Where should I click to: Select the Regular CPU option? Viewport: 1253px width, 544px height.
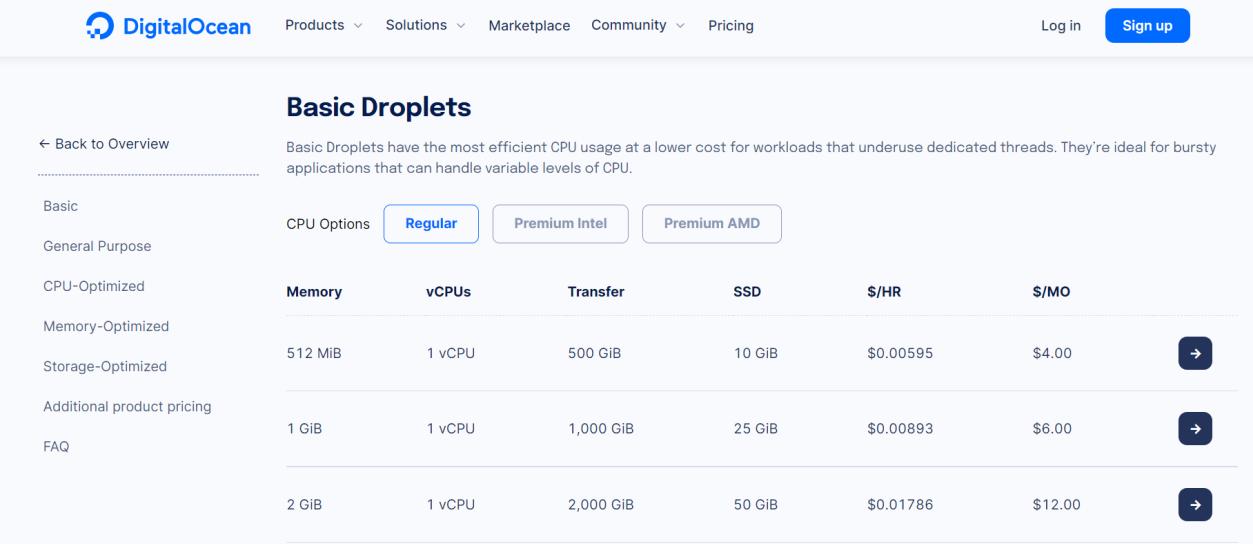pos(431,224)
